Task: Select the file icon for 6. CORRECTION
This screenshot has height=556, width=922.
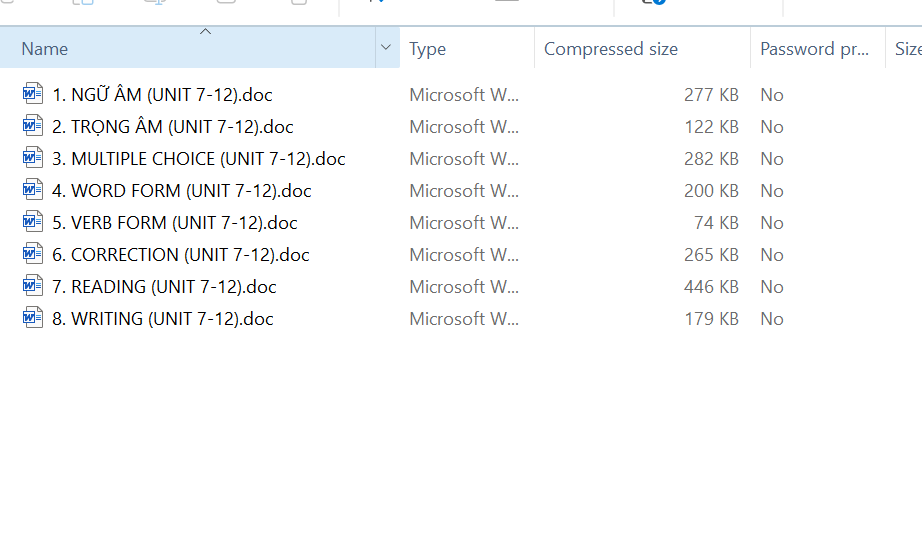Action: point(33,255)
